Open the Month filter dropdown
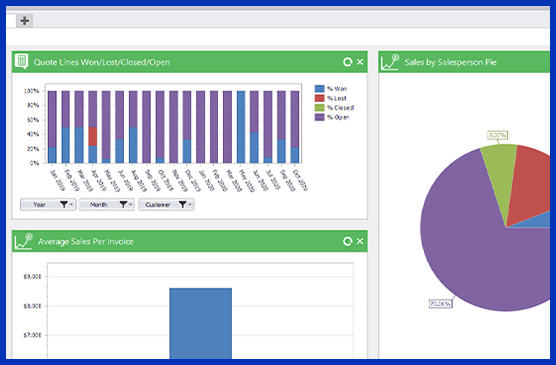The height and width of the screenshot is (365, 556). [x=107, y=205]
